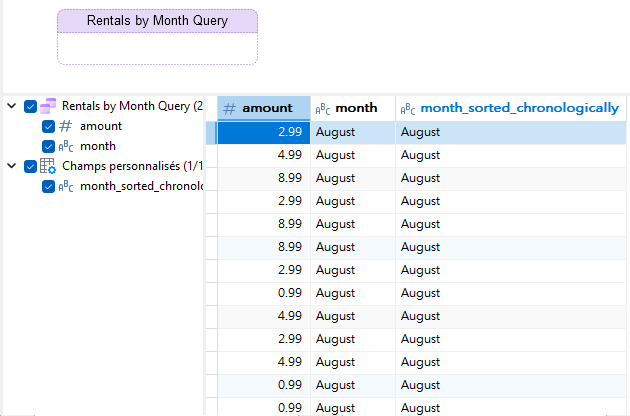Viewport: 630px width, 416px height.
Task: Click the # number icon beside amount in tree
Action: point(66,127)
